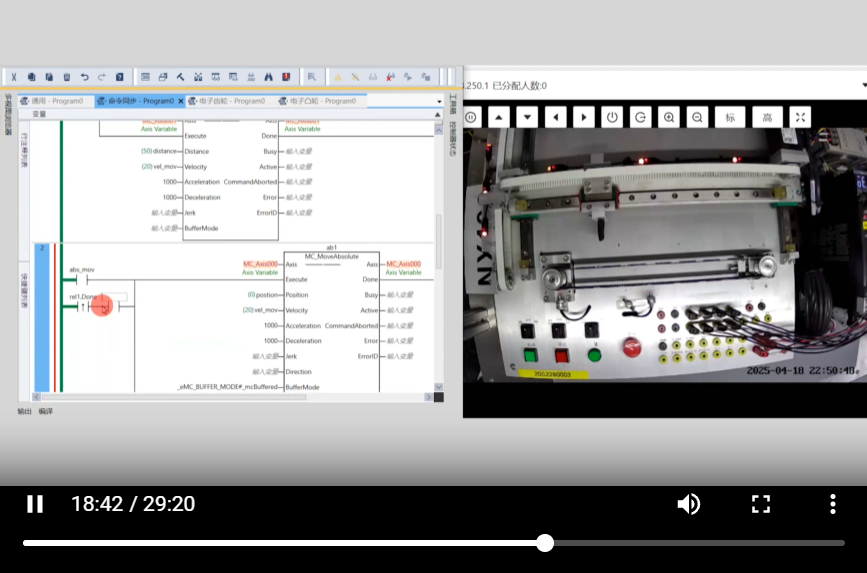Pause the camera stream

(x=472, y=117)
